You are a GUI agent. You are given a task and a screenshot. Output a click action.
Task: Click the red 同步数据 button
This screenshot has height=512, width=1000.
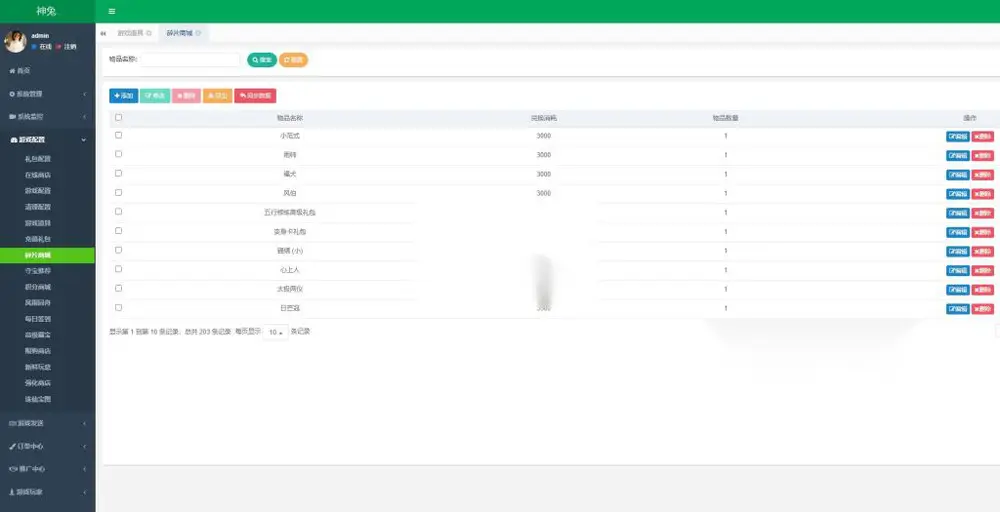click(255, 96)
